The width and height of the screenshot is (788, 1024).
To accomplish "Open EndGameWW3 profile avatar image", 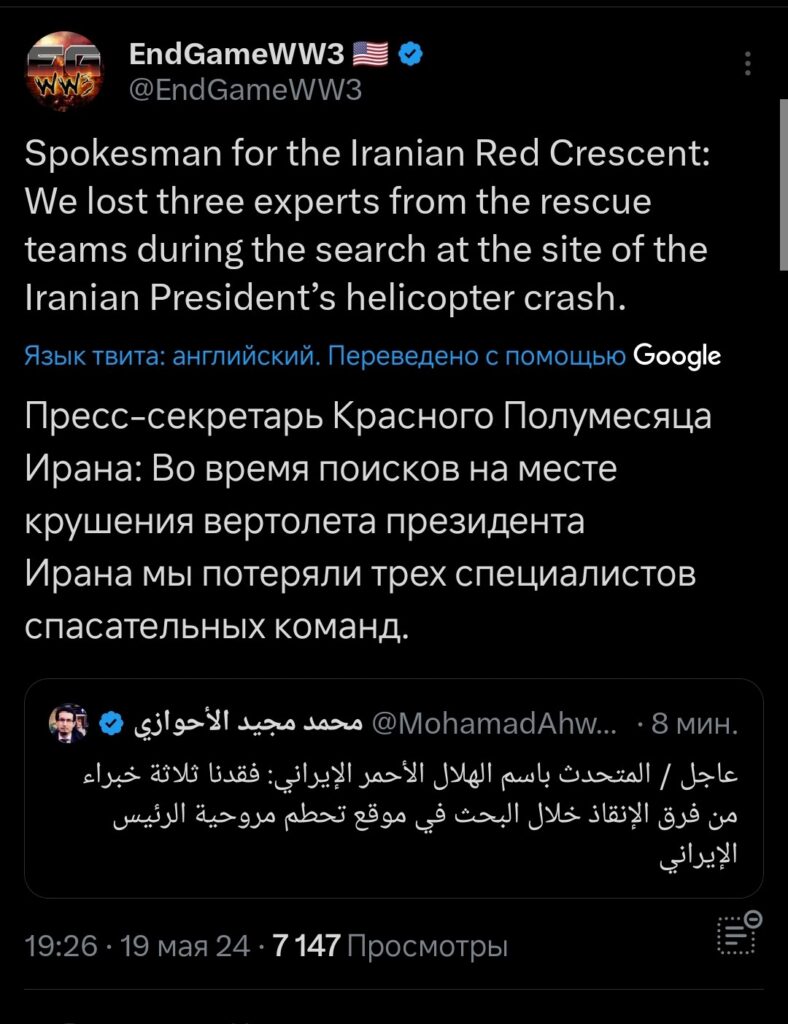I will point(64,72).
